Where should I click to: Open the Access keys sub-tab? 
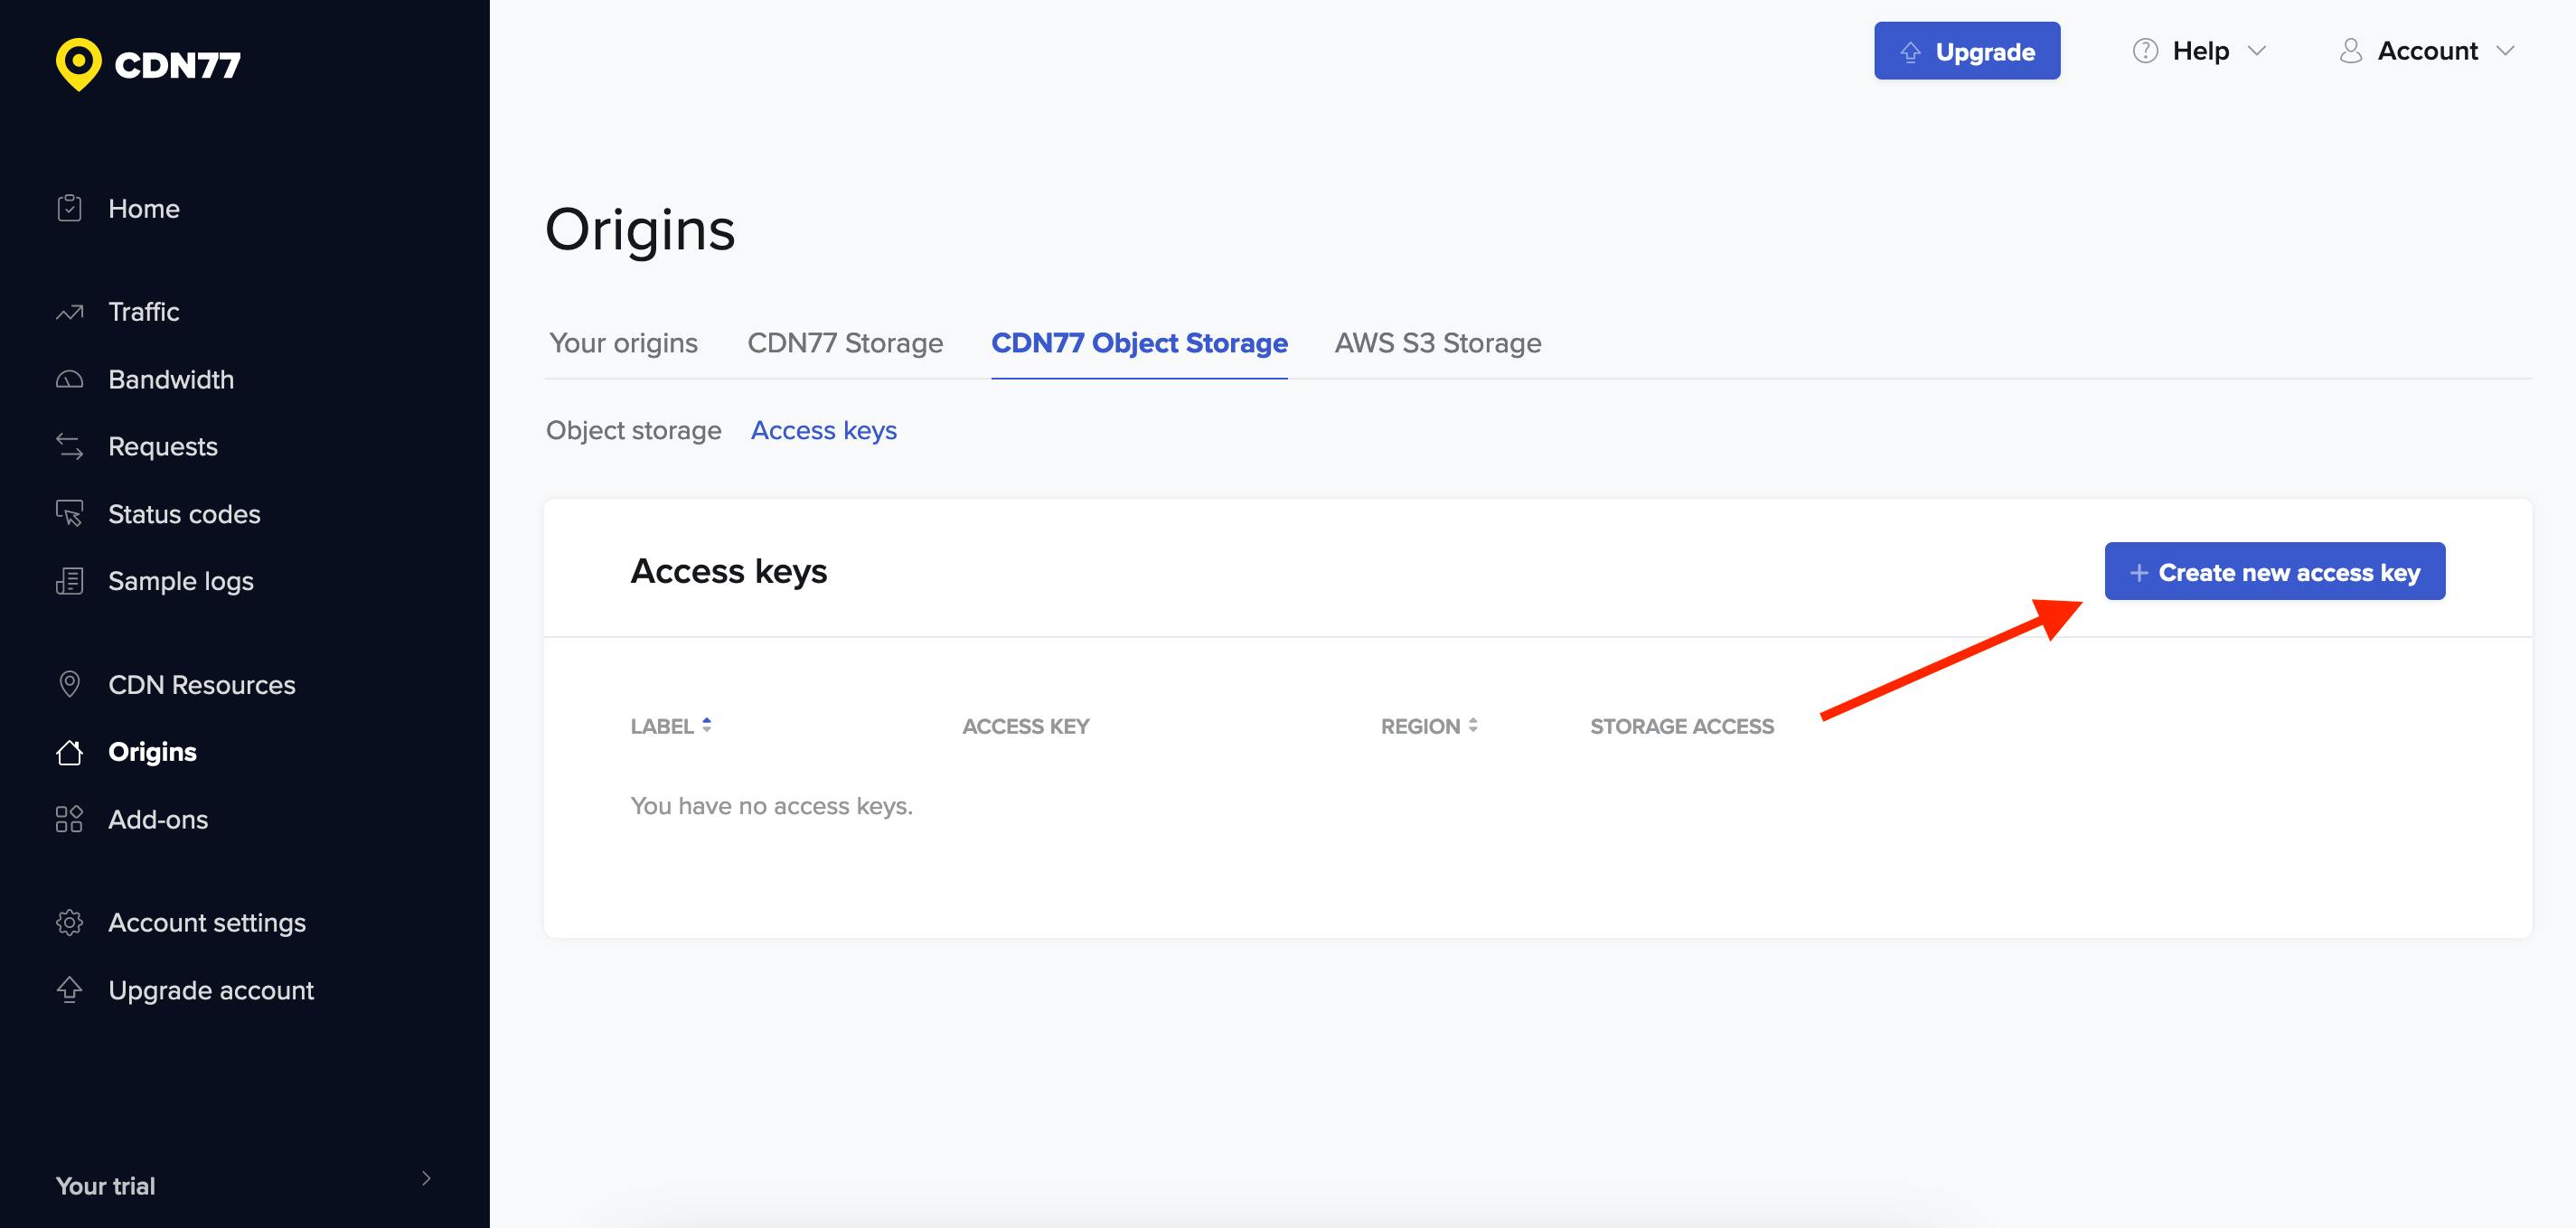pos(824,430)
